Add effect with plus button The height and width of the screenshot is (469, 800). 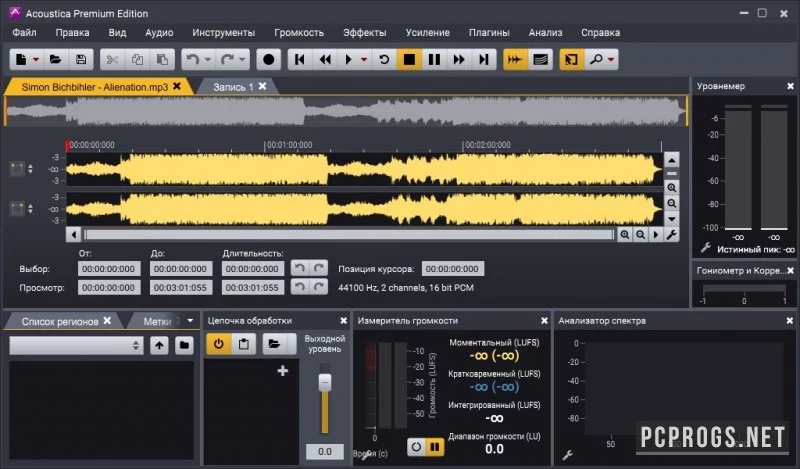(x=283, y=371)
